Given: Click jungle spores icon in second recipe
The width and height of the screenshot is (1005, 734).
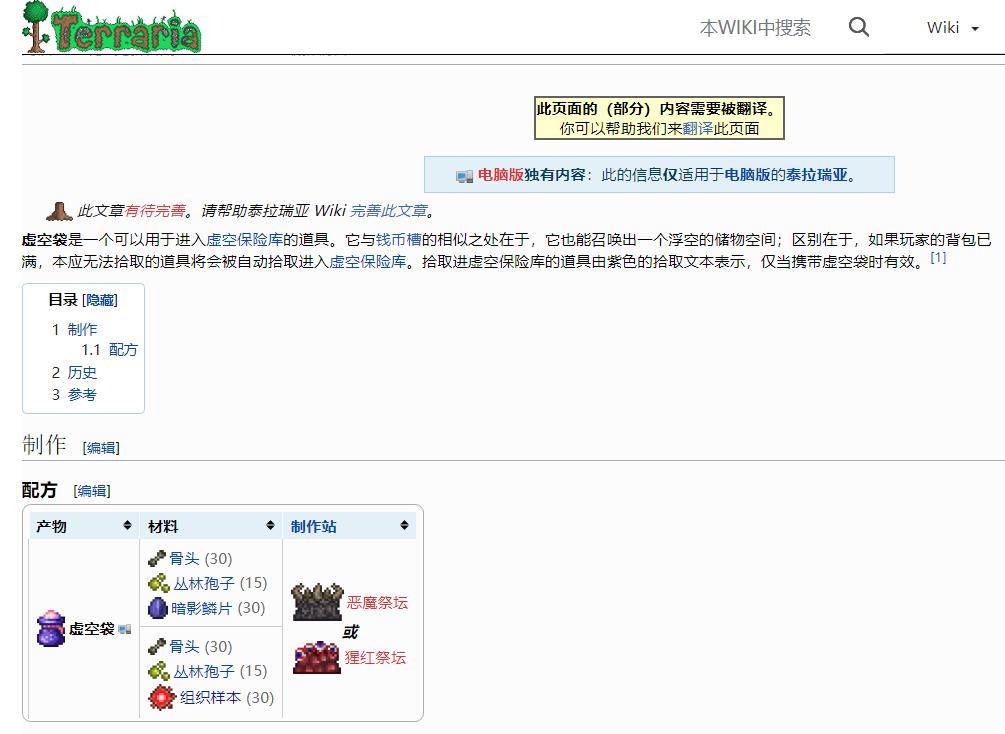Looking at the screenshot, I should point(159,671).
